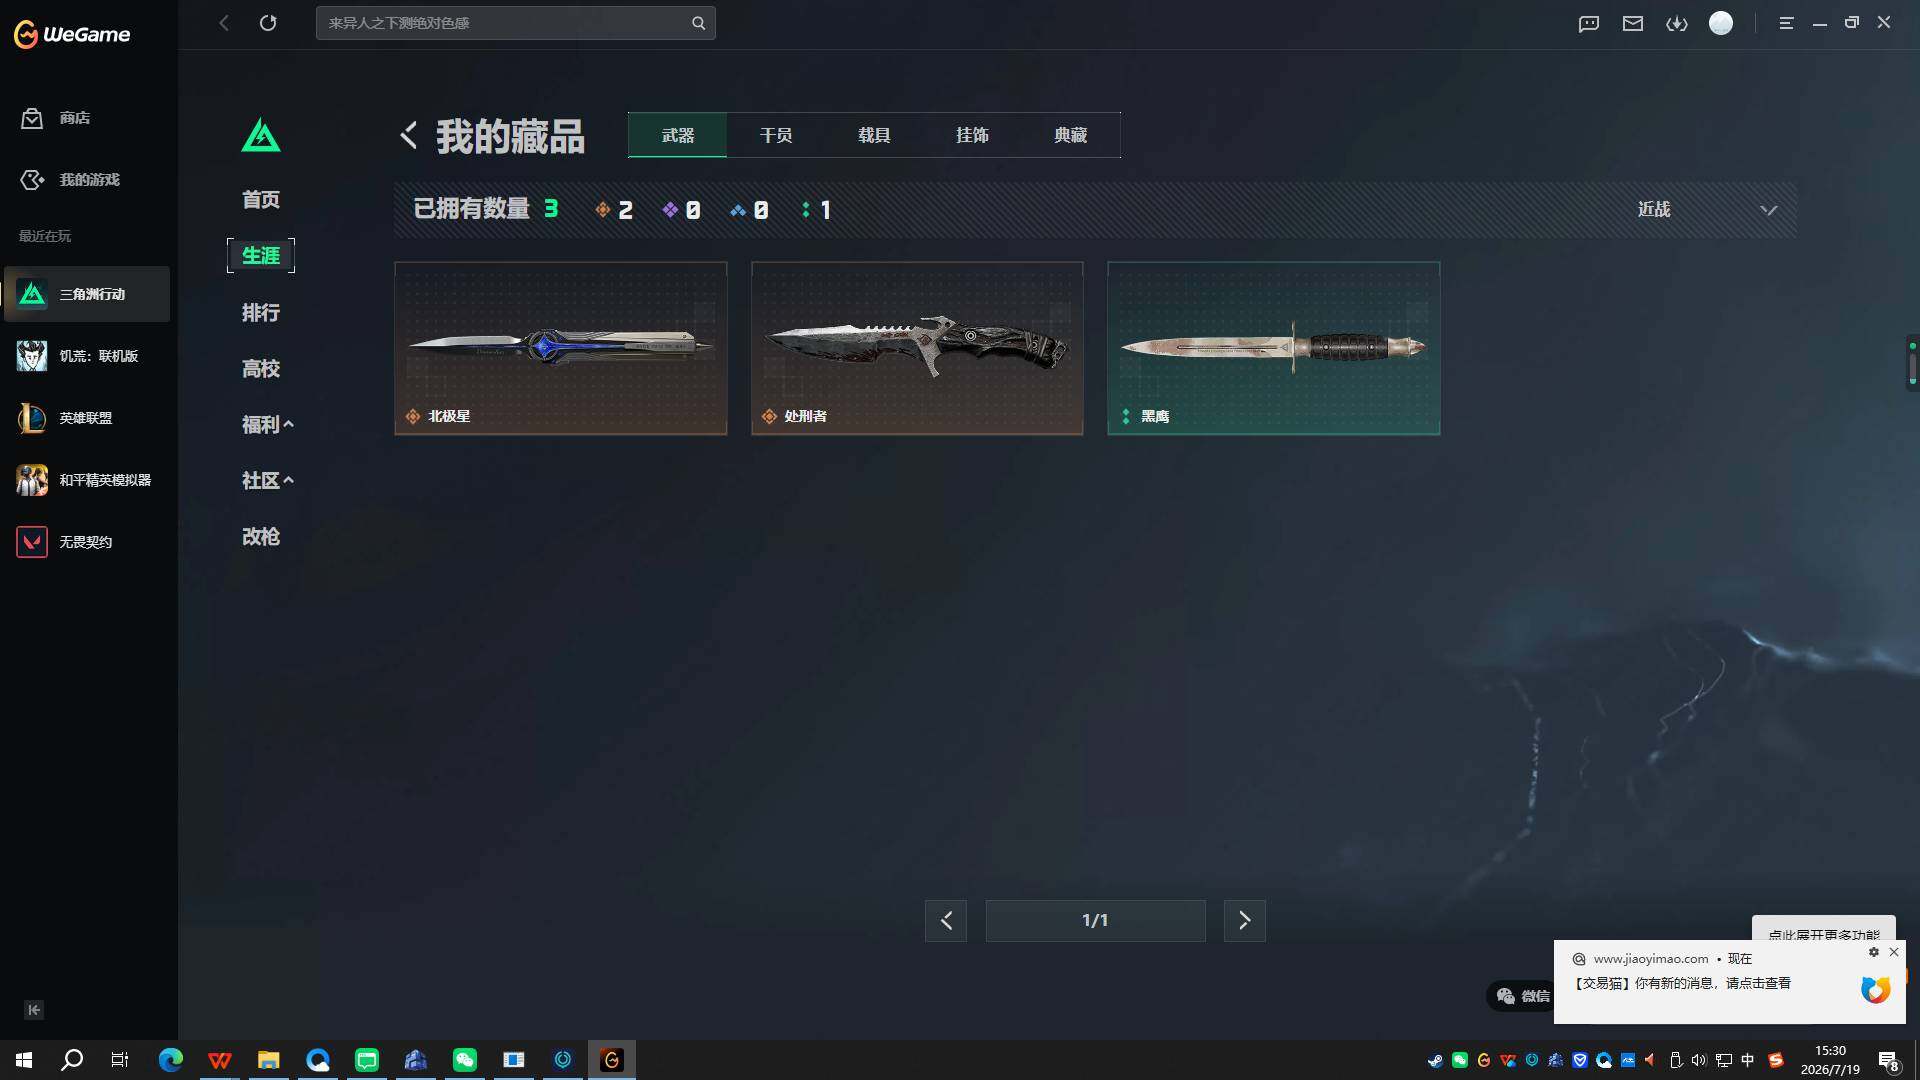Click the green Delta Force logo
1920x1080 pixels.
tap(261, 135)
